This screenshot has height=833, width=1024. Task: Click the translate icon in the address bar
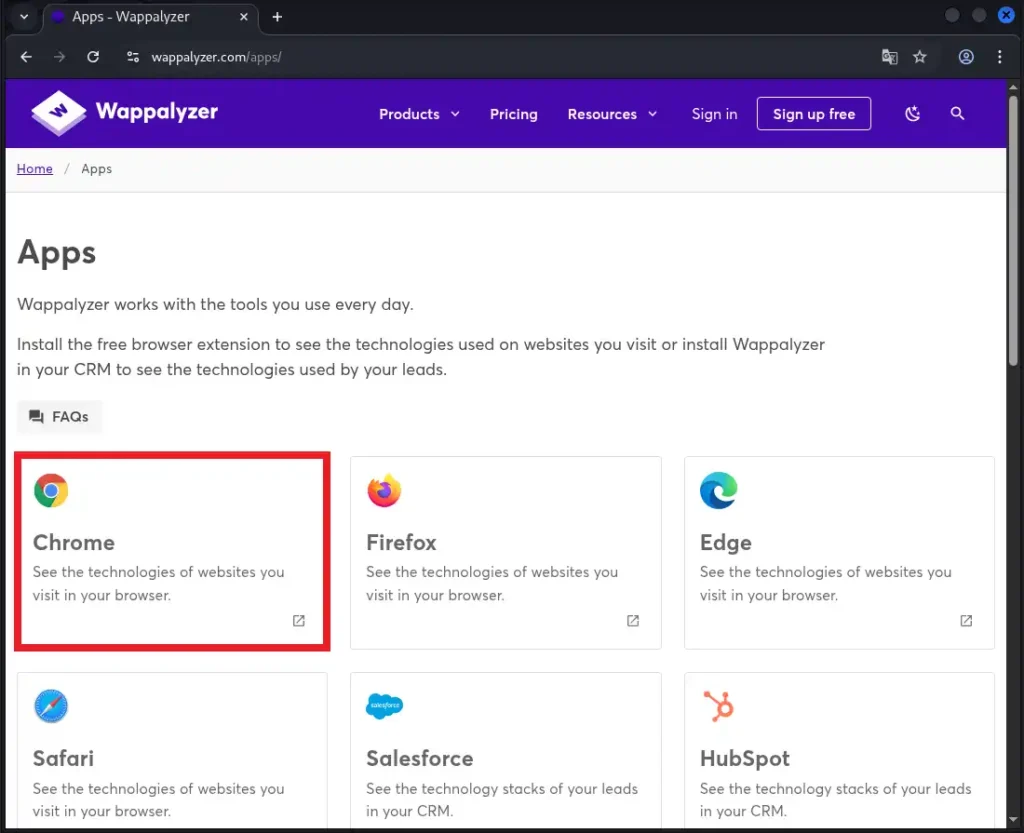tap(889, 57)
